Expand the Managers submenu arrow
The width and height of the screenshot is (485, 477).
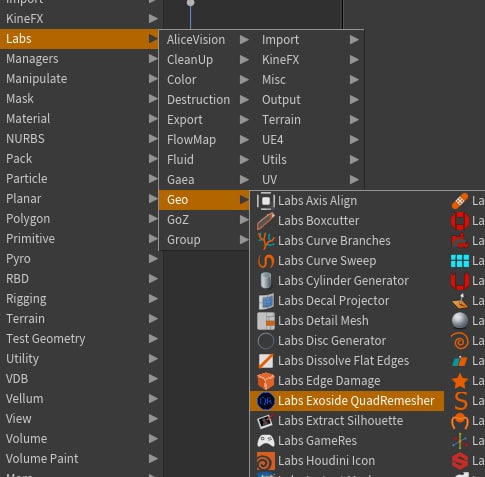coord(153,59)
